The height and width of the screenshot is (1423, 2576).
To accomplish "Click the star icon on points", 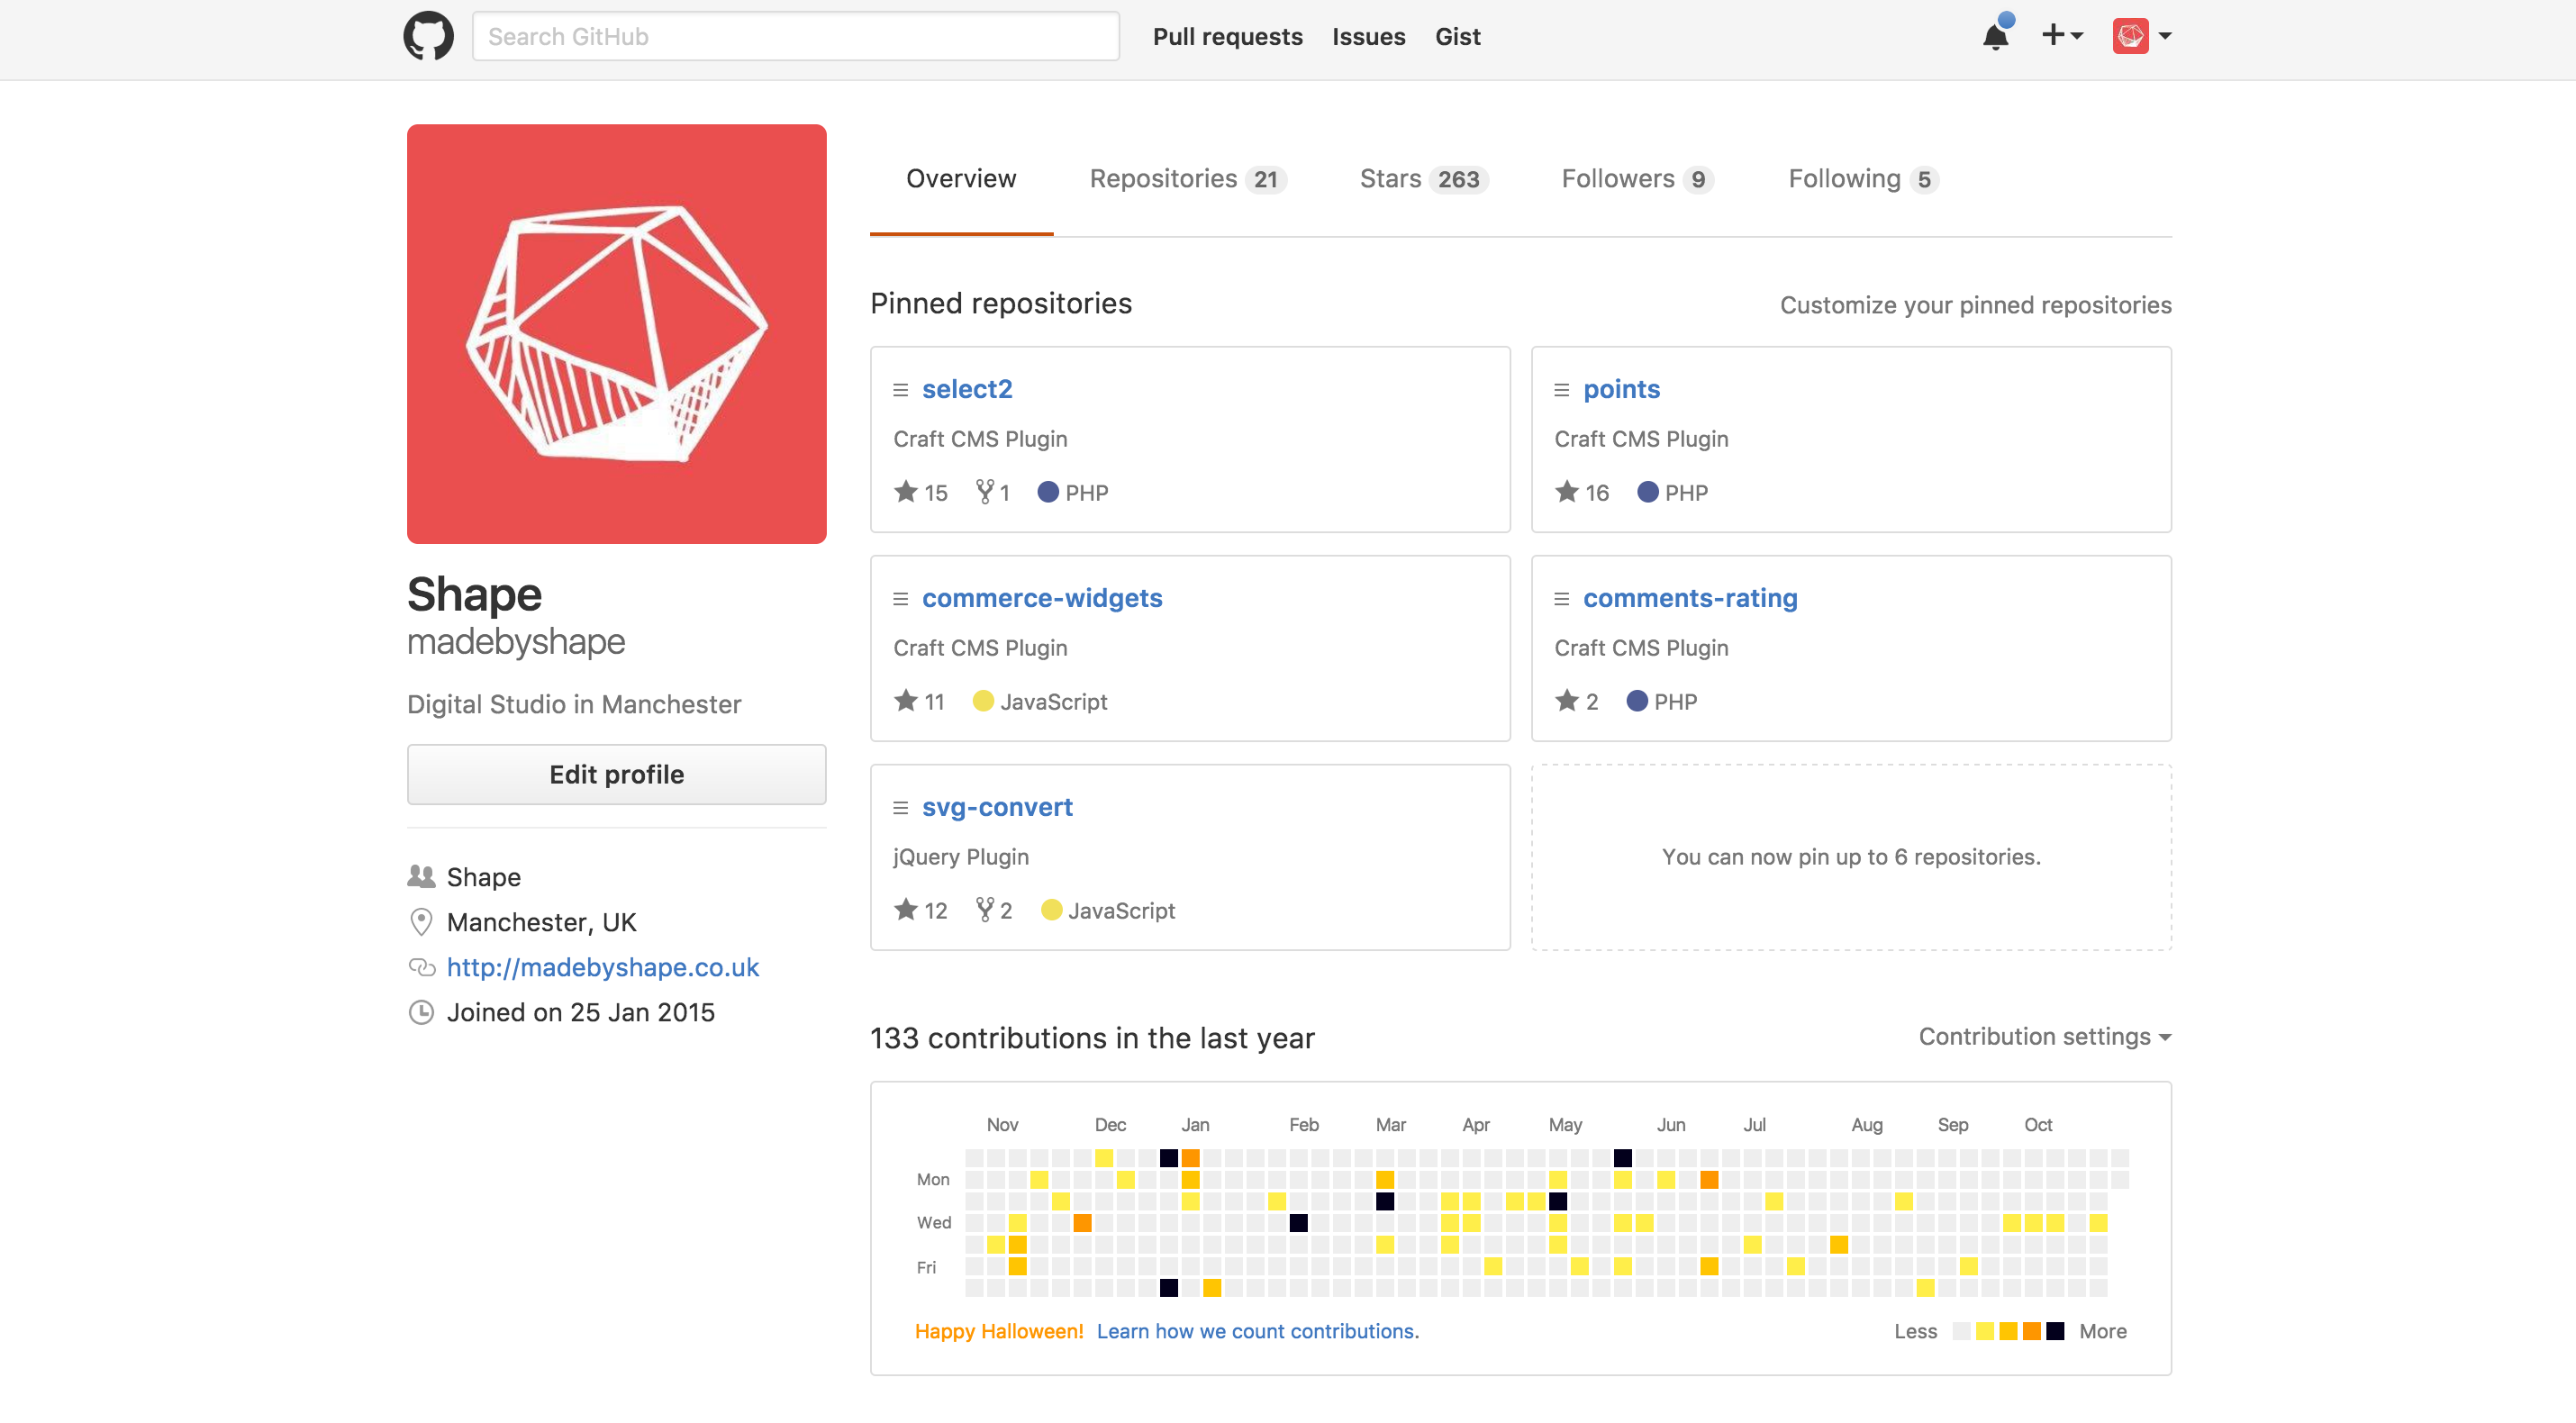I will point(1567,491).
